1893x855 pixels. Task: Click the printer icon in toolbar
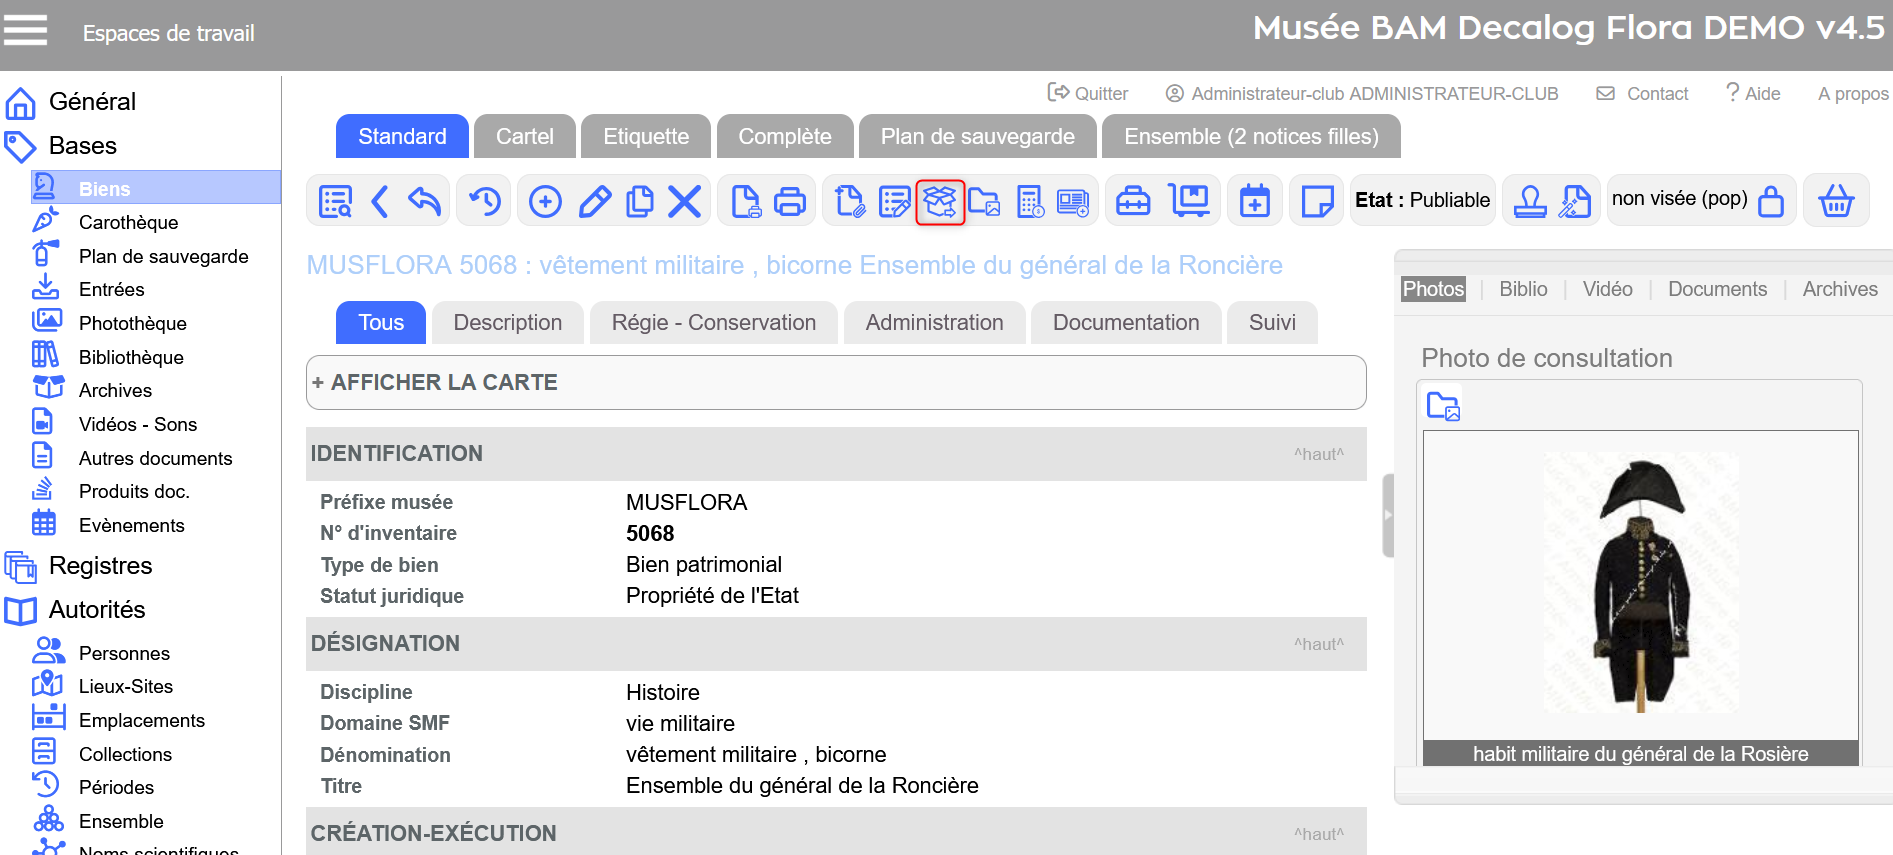(790, 202)
